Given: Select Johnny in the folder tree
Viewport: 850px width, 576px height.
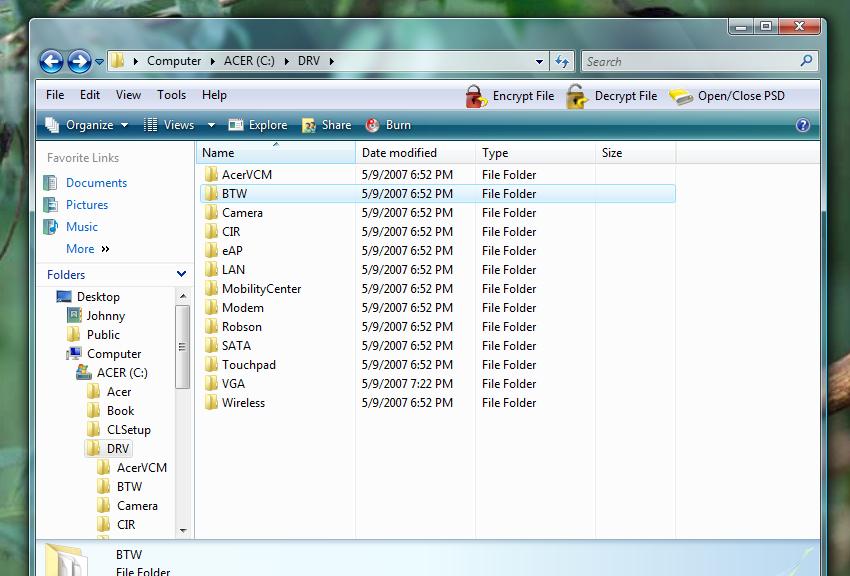Looking at the screenshot, I should pos(106,316).
